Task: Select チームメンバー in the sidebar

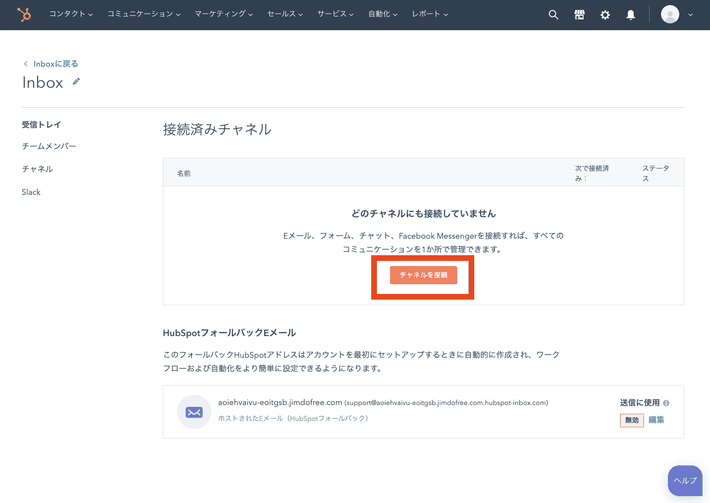Action: 49,146
